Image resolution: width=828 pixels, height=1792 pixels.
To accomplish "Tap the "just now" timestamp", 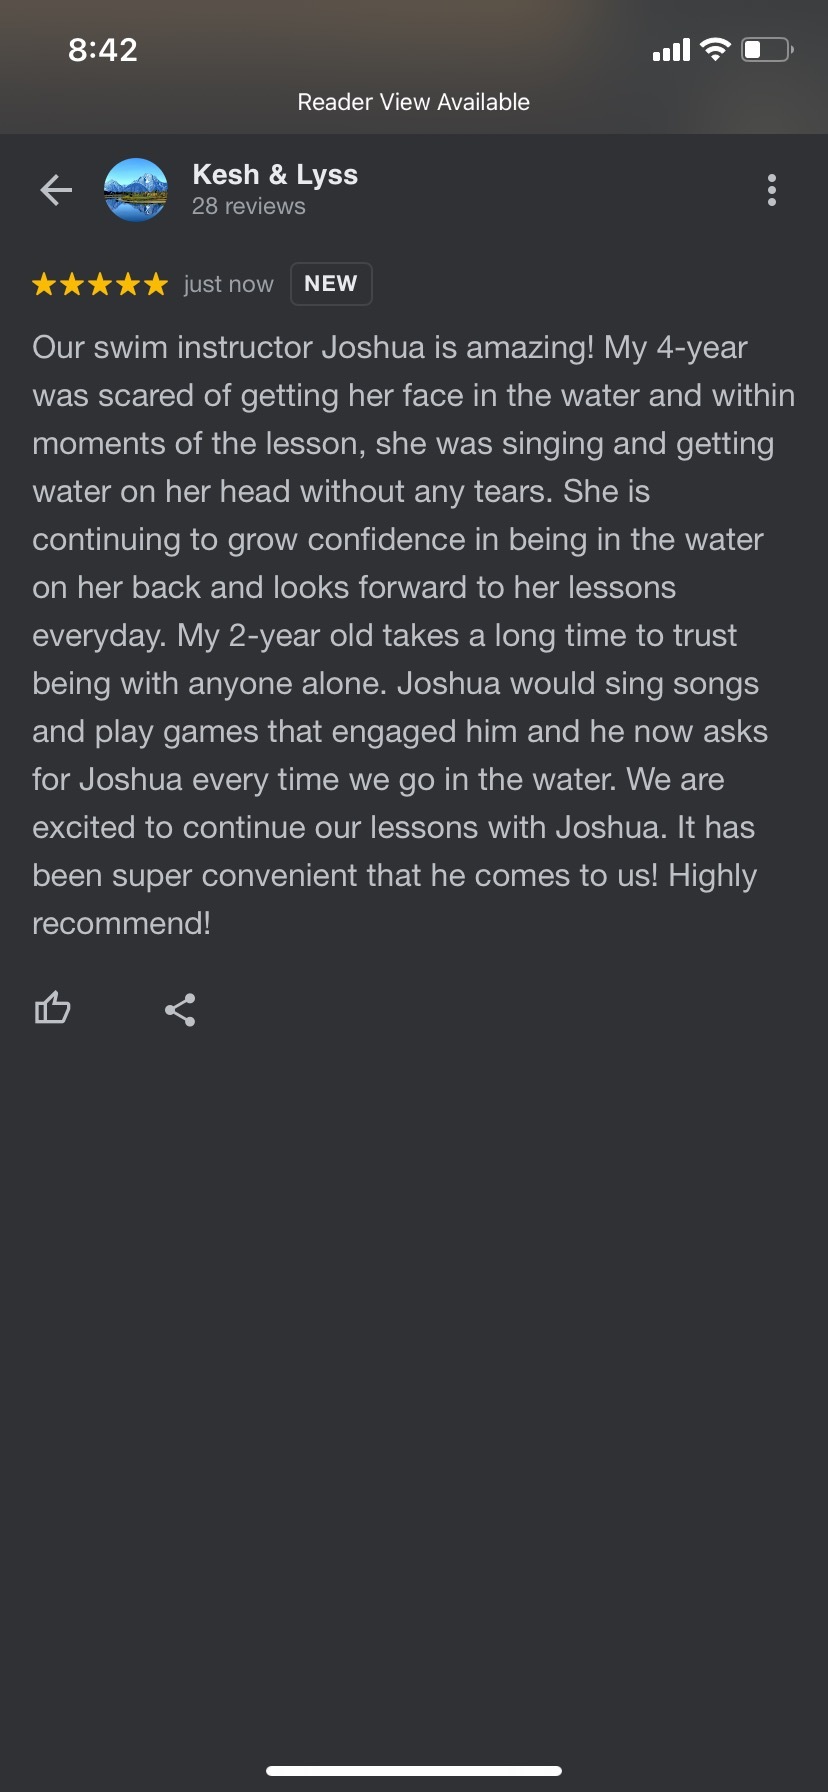I will (x=228, y=285).
